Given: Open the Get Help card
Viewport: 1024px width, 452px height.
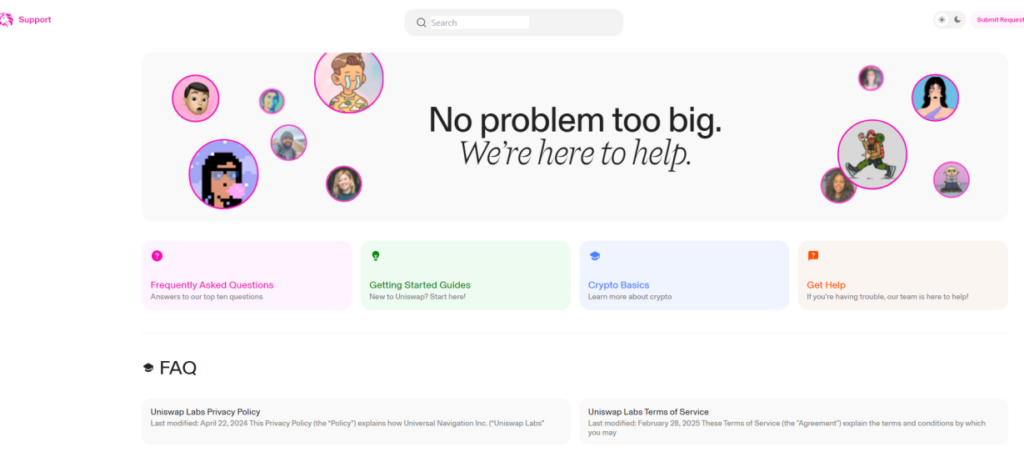Looking at the screenshot, I should (903, 275).
